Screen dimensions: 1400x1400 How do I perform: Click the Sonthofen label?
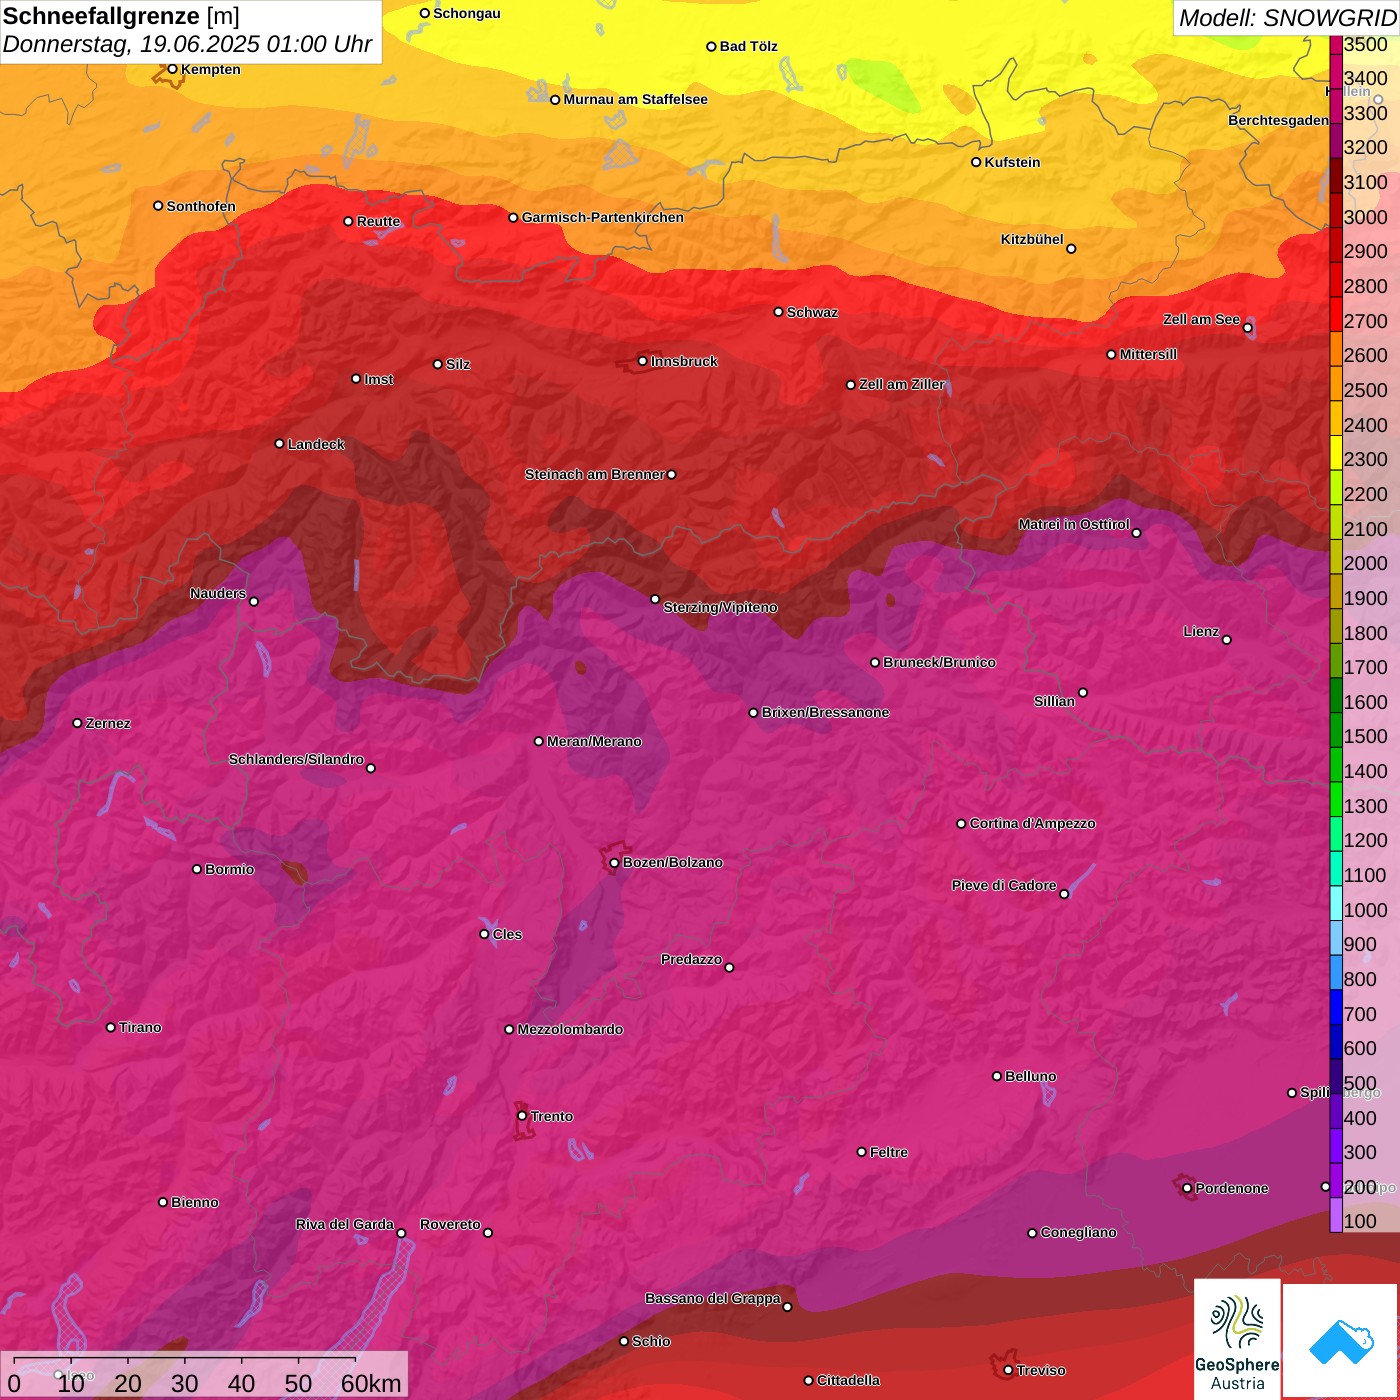click(201, 206)
